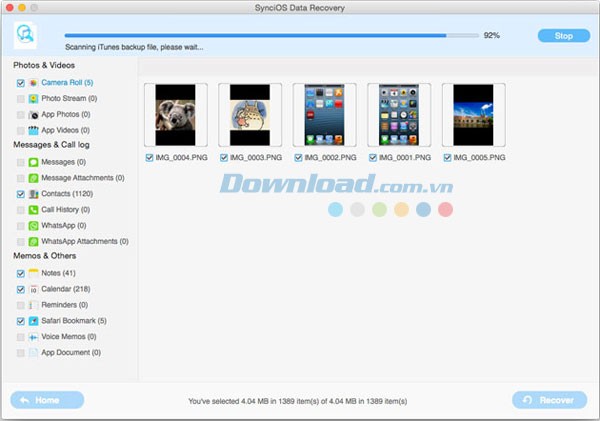This screenshot has width=600, height=421.
Task: Click the App Document icon
Action: pyautogui.click(x=34, y=353)
